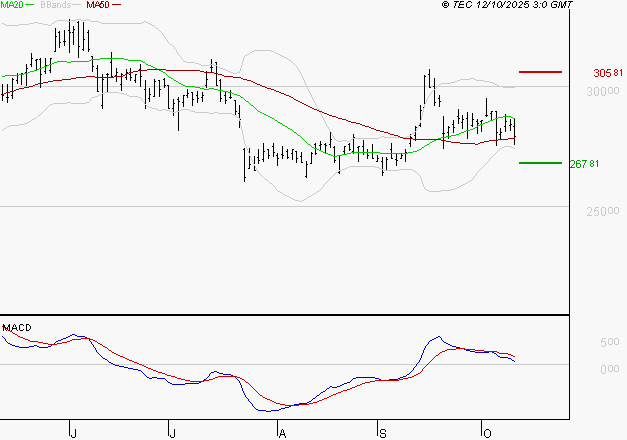Click the 267.81 support price label
The image size is (627, 440).
coord(608,164)
